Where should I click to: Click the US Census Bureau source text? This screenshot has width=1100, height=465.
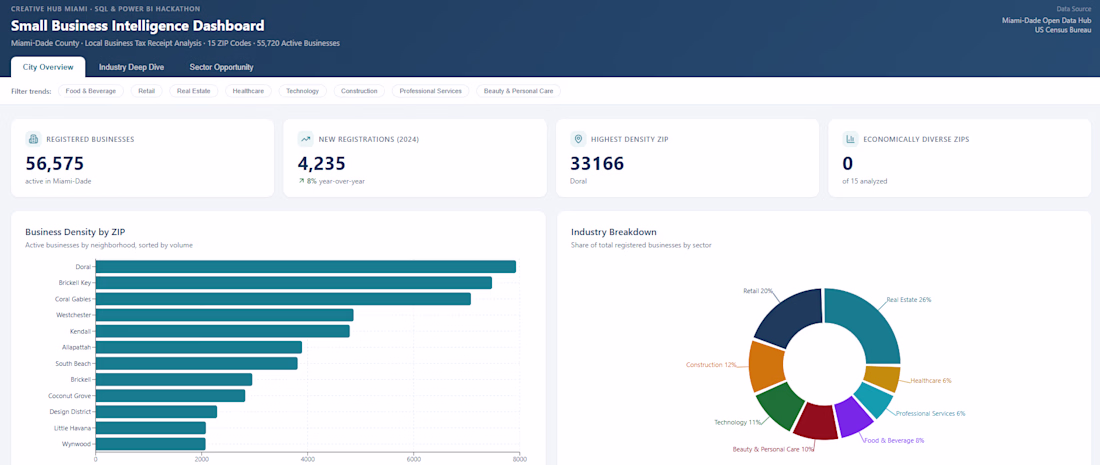1063,30
